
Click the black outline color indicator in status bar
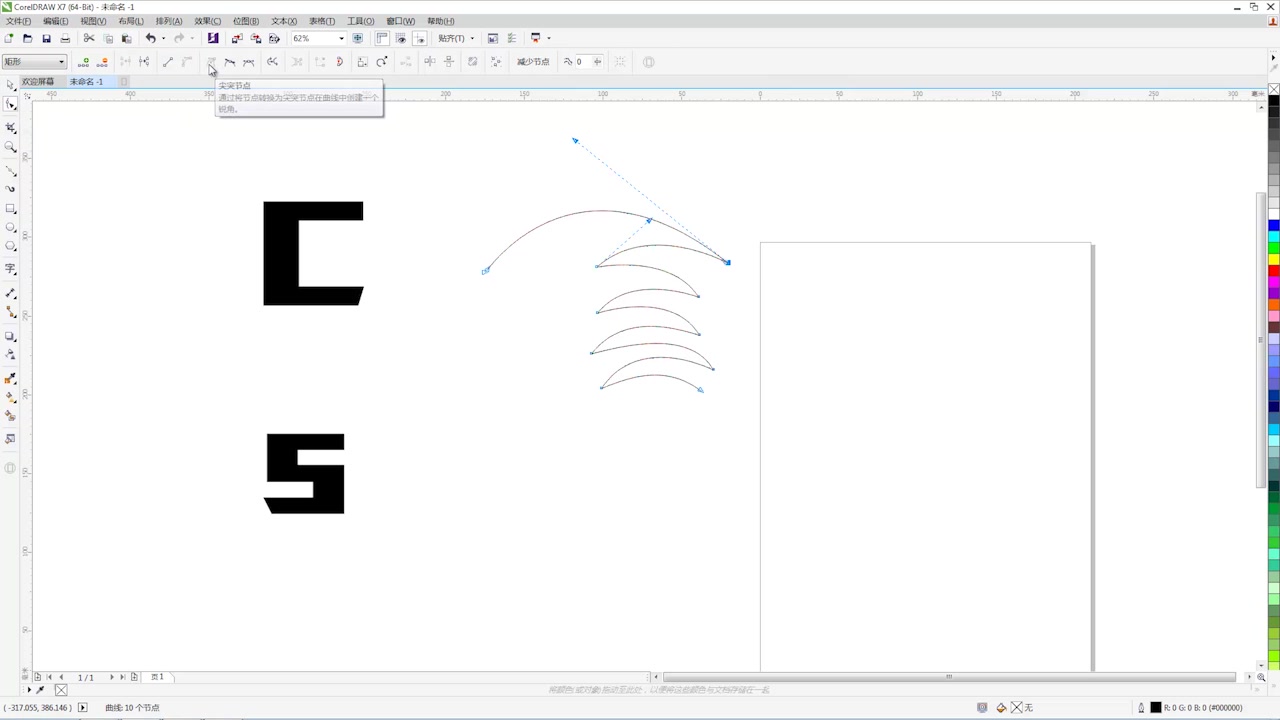[x=1156, y=707]
